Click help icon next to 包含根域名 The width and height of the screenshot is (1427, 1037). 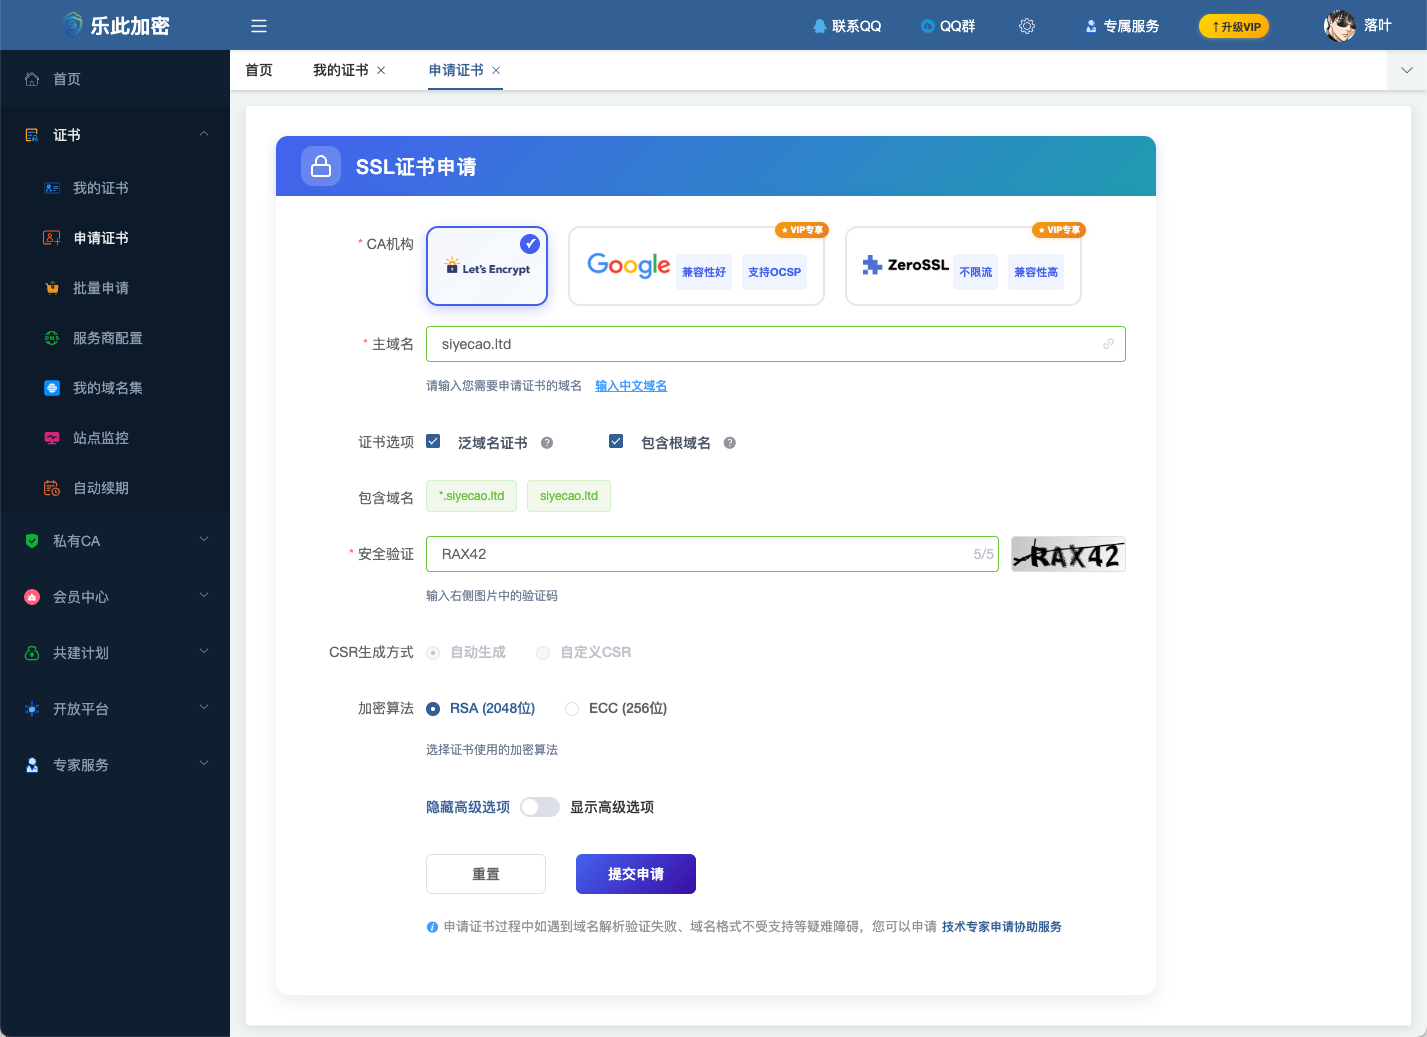[x=730, y=443]
